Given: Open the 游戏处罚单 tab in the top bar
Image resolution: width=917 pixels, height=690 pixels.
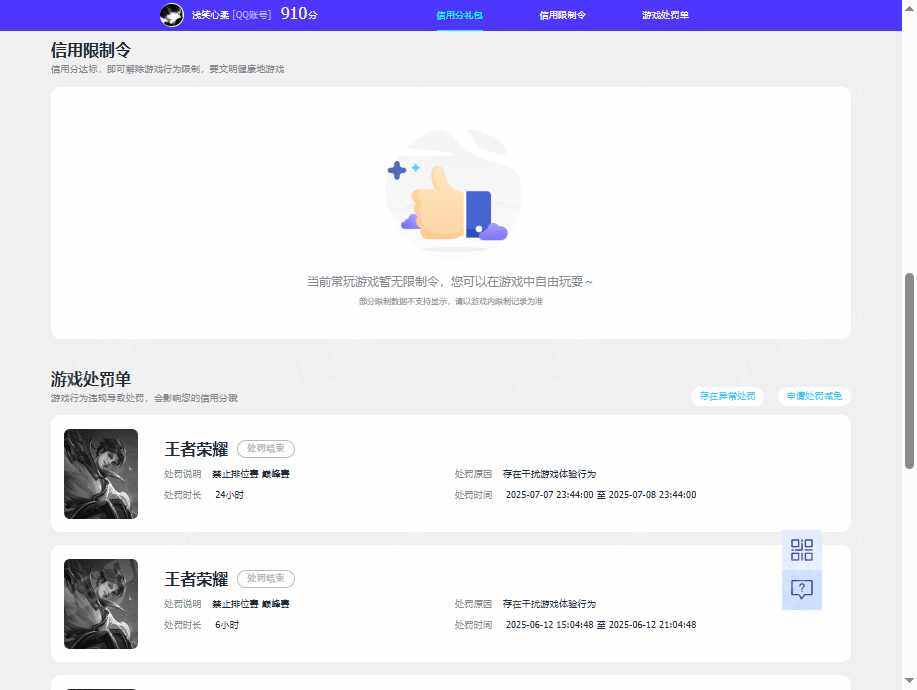Looking at the screenshot, I should tap(665, 15).
